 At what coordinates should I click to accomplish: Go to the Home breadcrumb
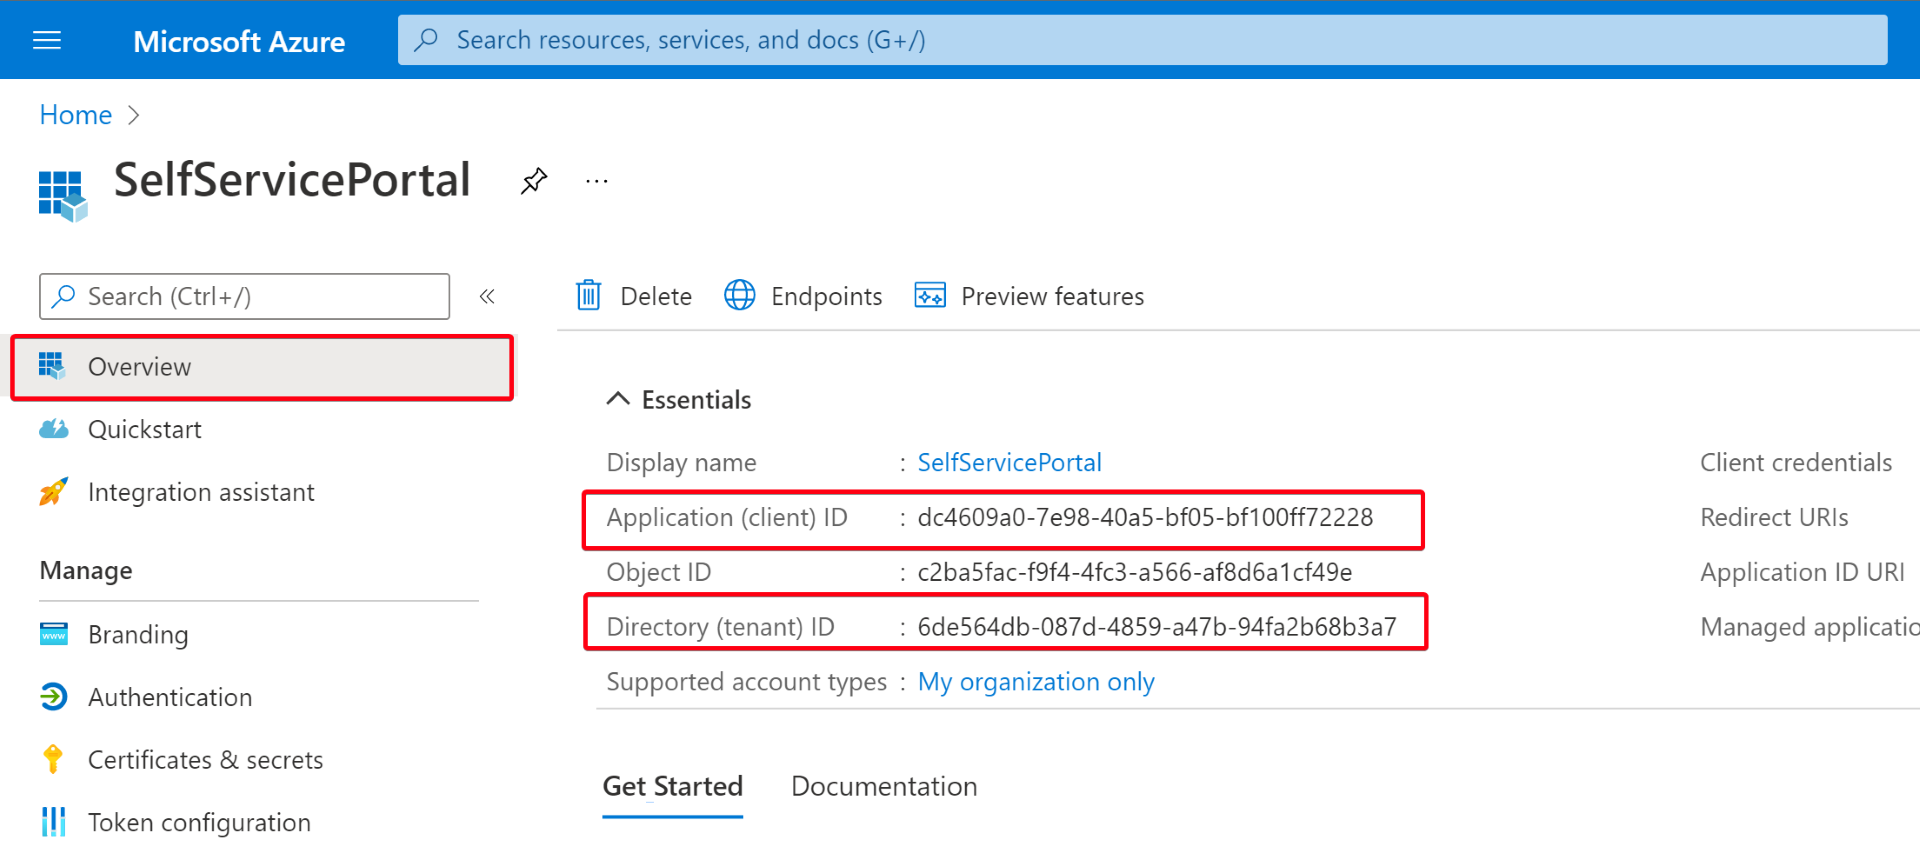click(76, 115)
